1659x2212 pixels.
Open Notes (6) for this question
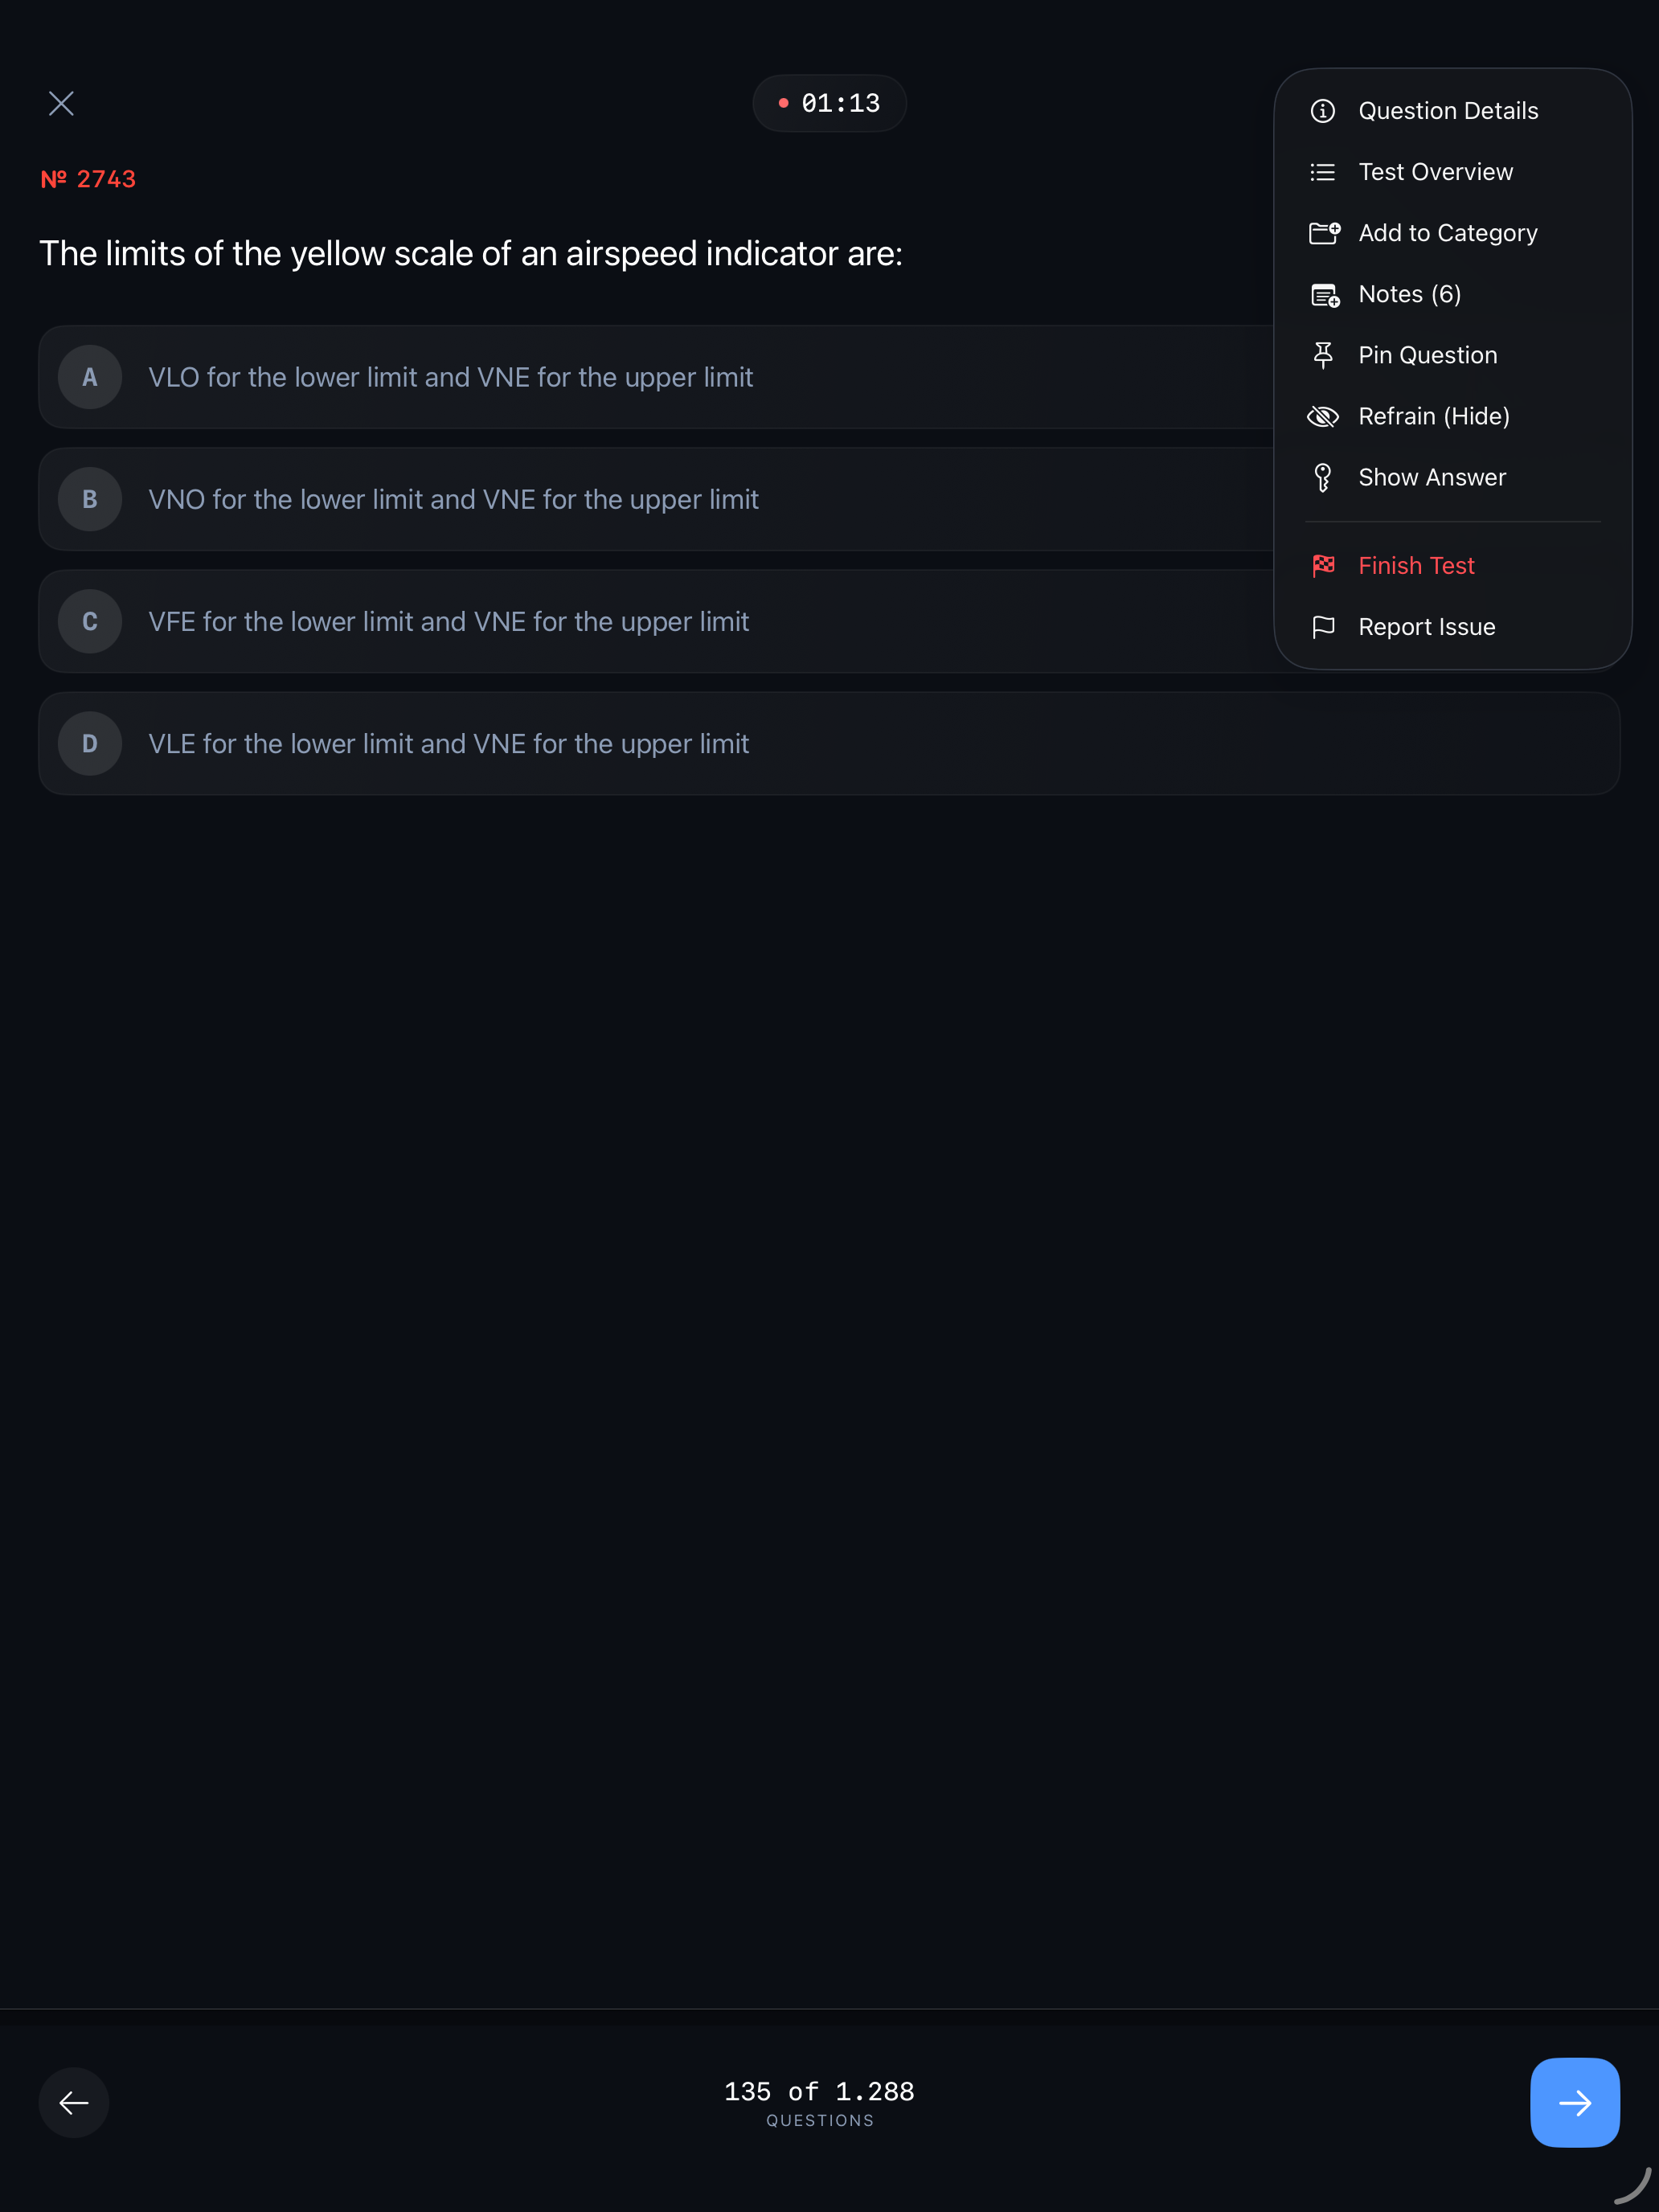pyautogui.click(x=1410, y=294)
